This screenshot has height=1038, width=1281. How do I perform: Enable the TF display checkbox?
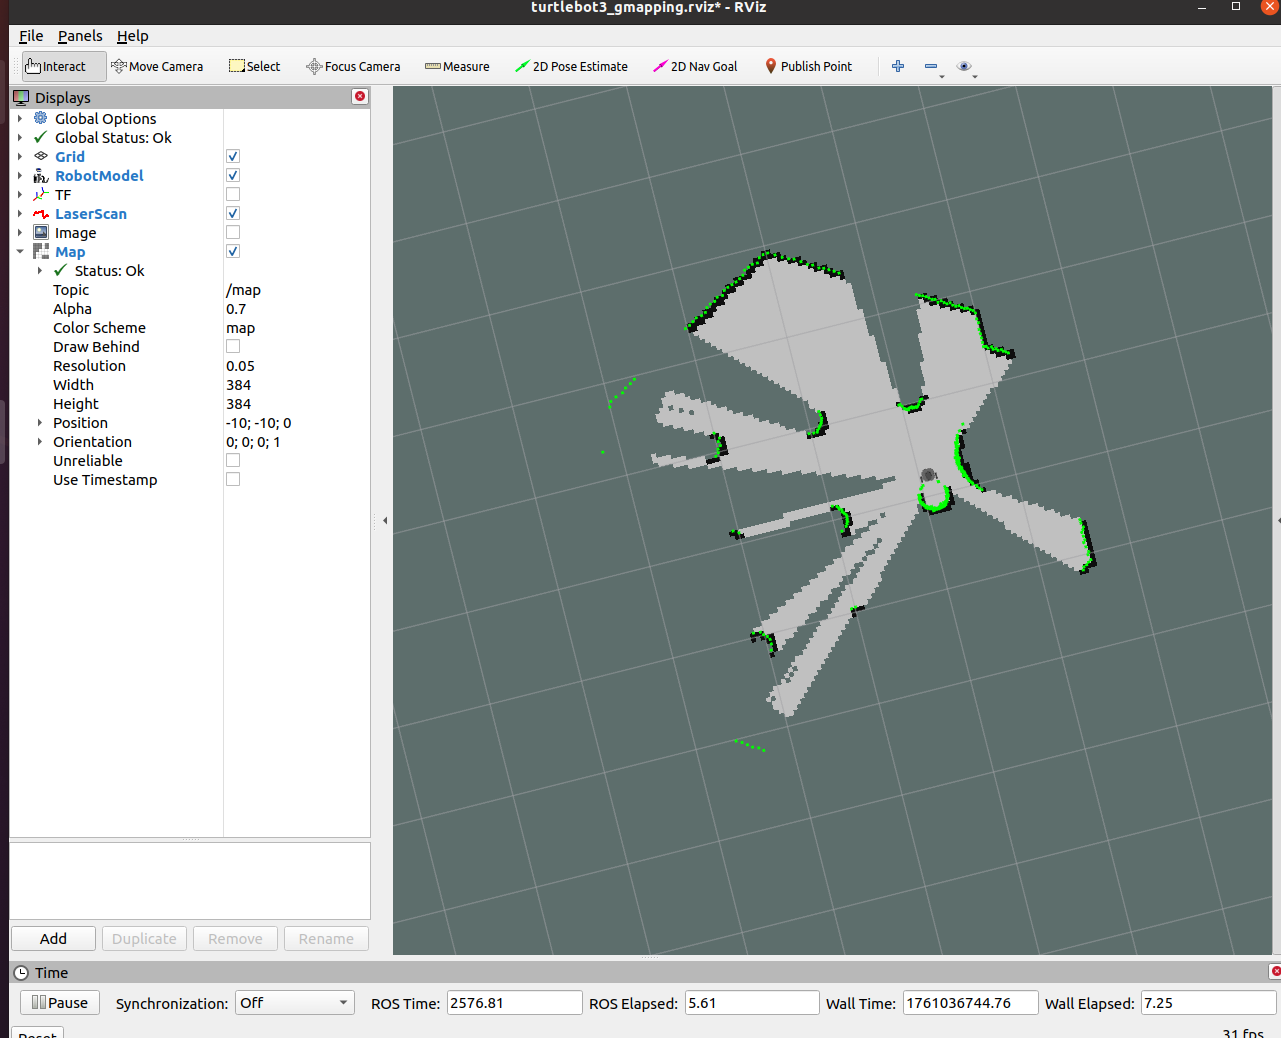coord(233,194)
